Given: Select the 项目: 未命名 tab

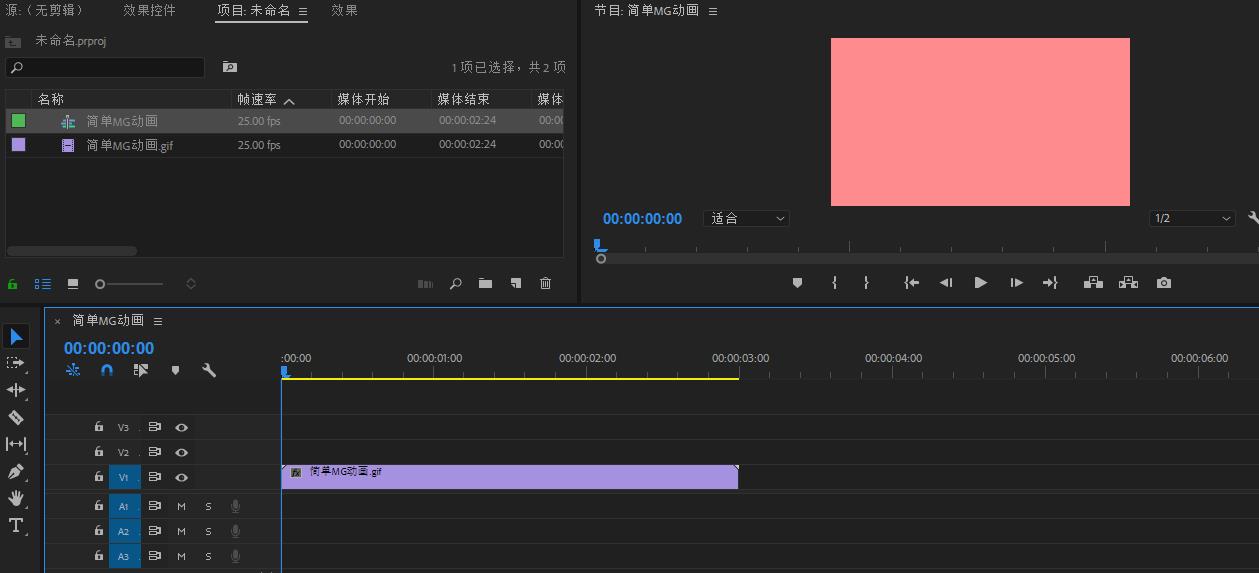Looking at the screenshot, I should pos(254,10).
